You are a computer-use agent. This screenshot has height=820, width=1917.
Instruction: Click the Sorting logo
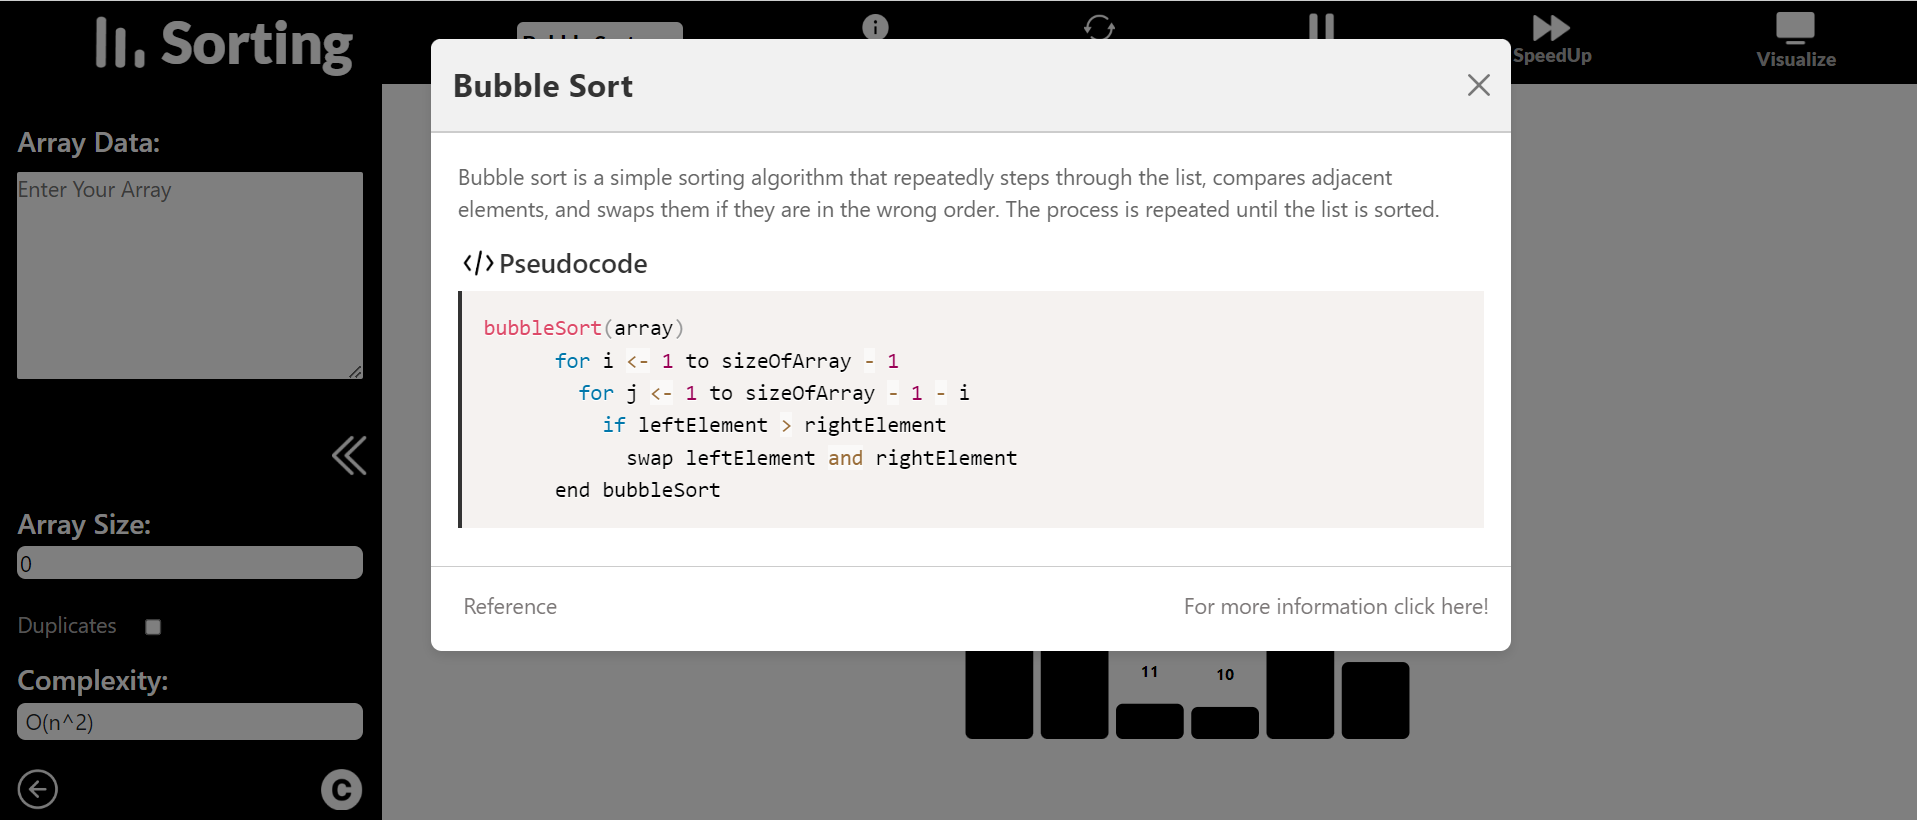pyautogui.click(x=224, y=44)
